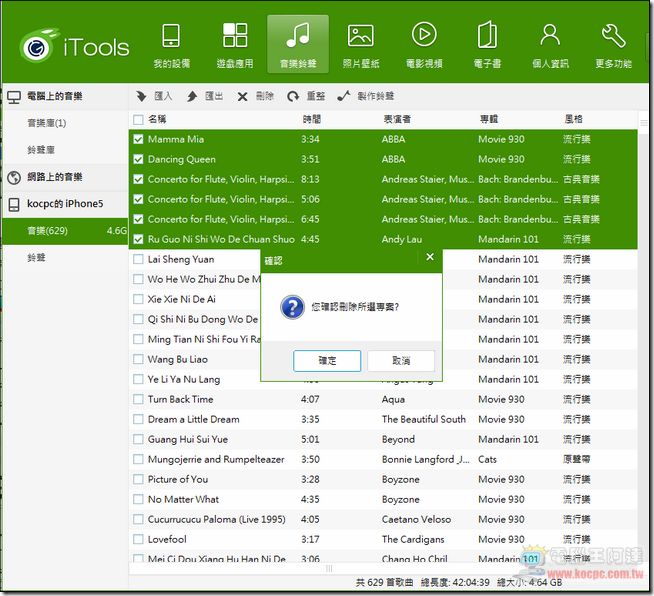654x596 pixels.
Task: Open the Music on Computer section
Action: 55,96
